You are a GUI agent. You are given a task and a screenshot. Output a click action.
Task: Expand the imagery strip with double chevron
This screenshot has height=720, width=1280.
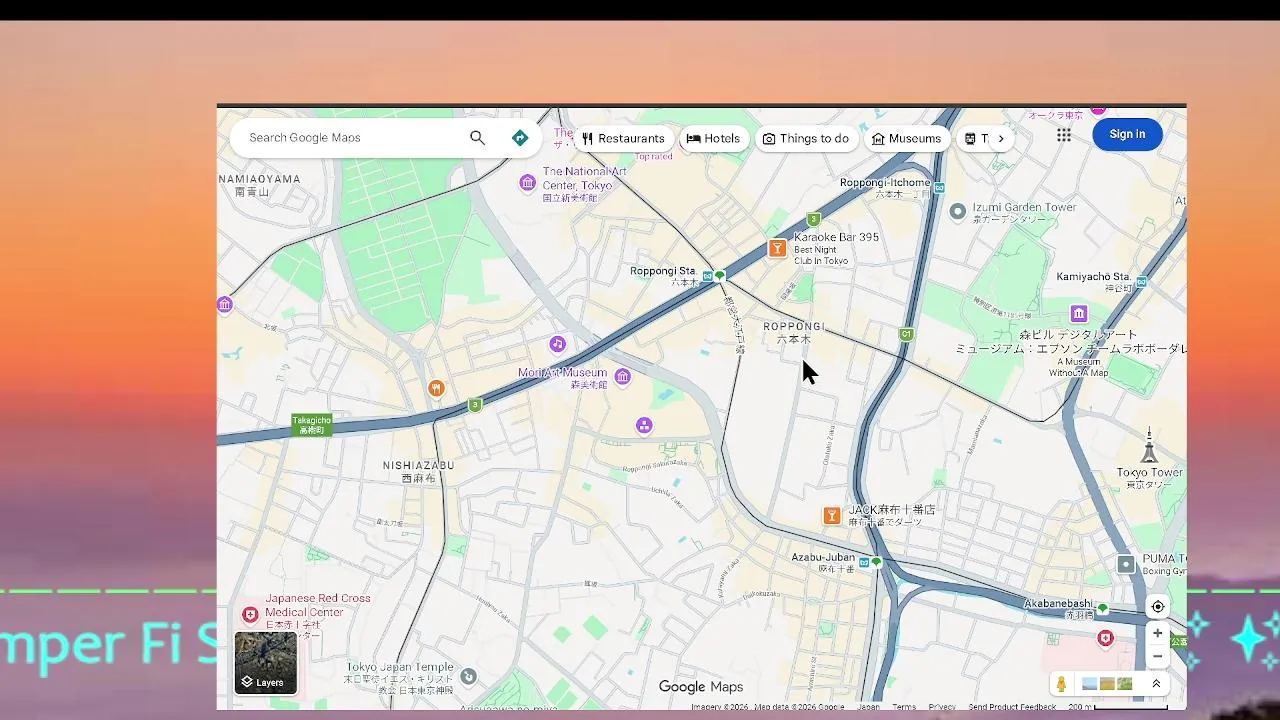click(1156, 684)
